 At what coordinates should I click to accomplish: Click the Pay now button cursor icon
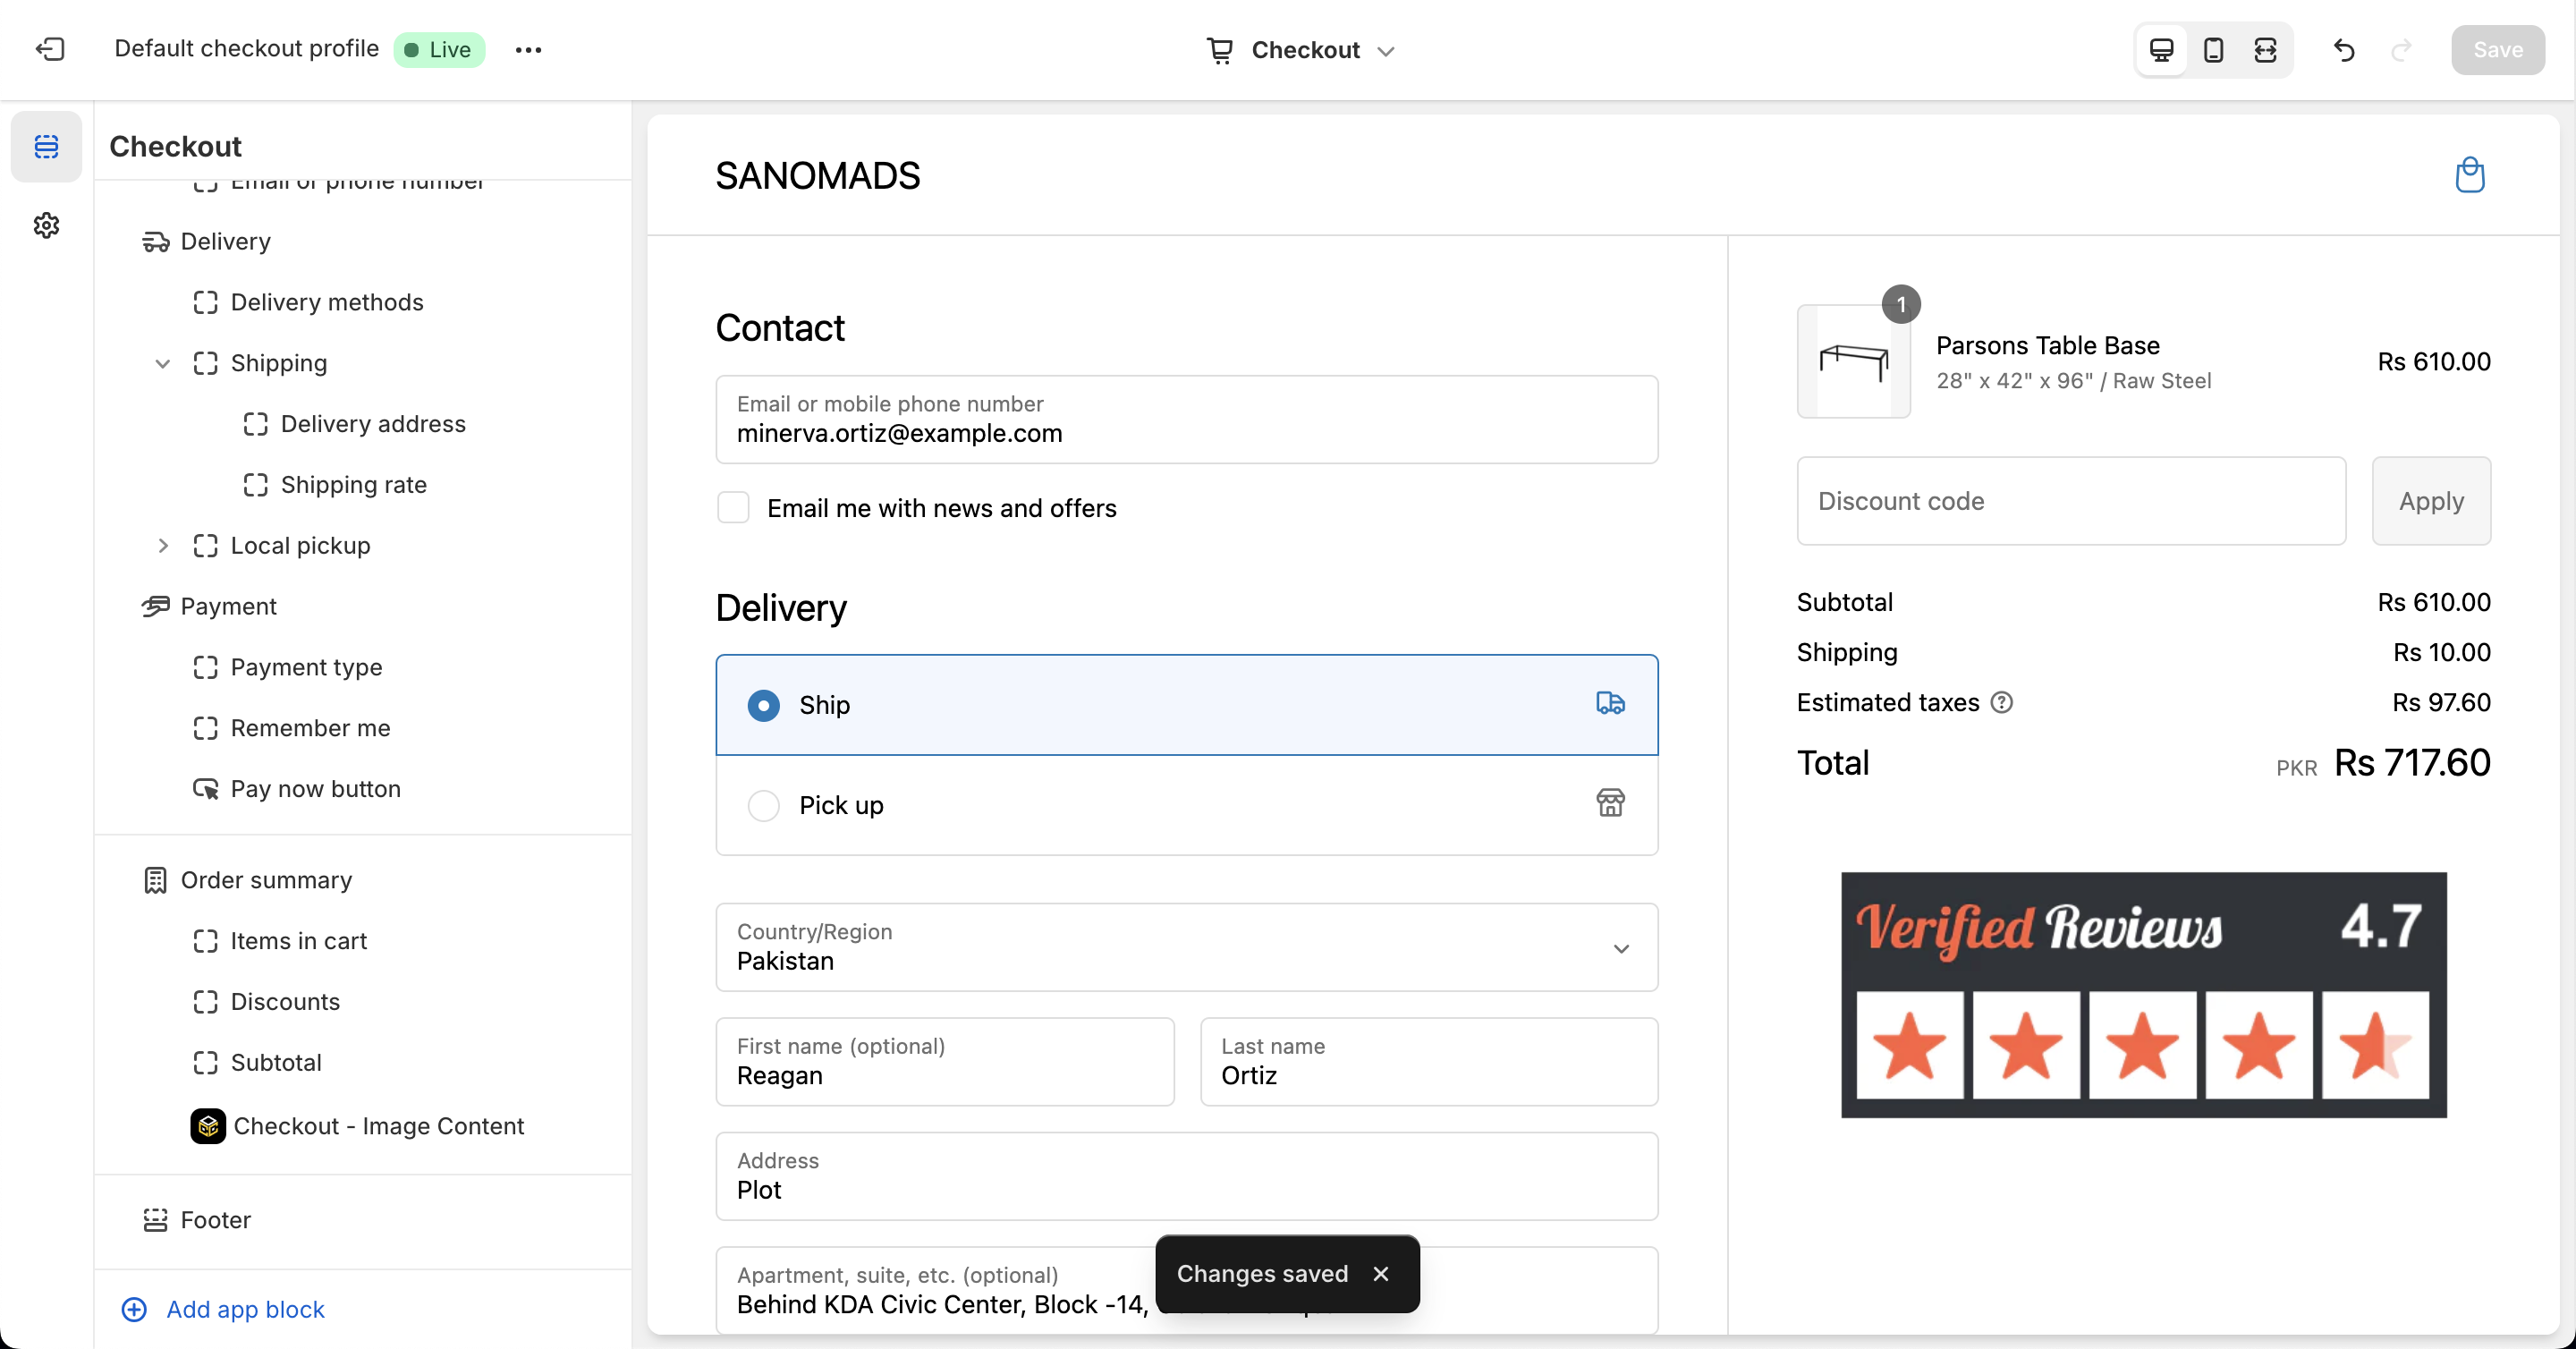(206, 789)
